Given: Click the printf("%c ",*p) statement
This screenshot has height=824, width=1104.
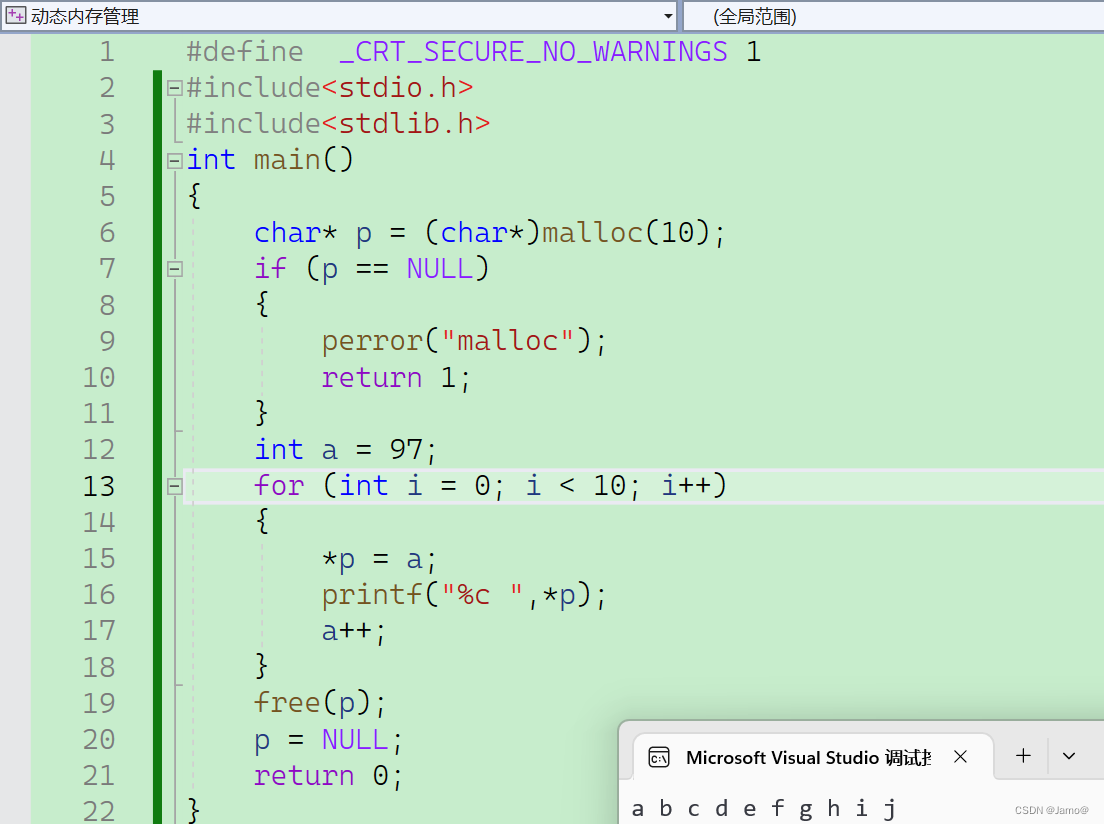Looking at the screenshot, I should 464,595.
